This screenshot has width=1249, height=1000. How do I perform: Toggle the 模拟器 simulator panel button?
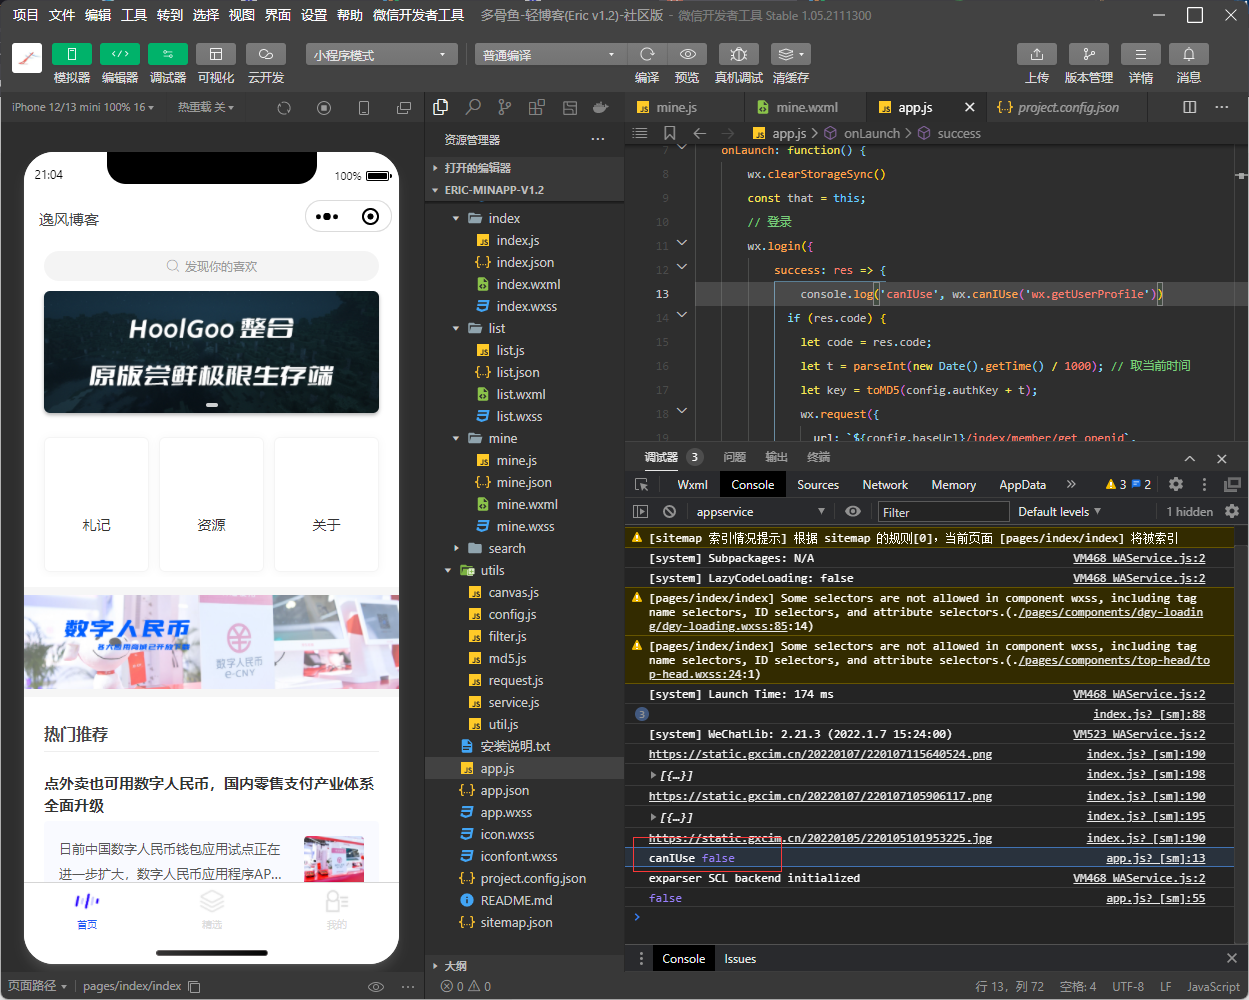[72, 54]
